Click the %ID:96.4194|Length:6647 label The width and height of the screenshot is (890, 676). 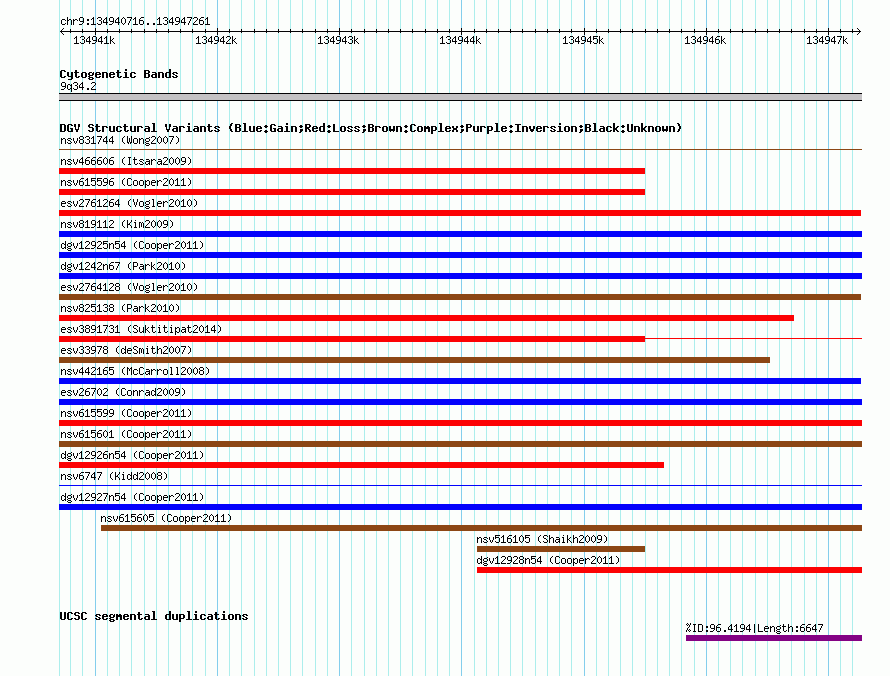(x=754, y=628)
